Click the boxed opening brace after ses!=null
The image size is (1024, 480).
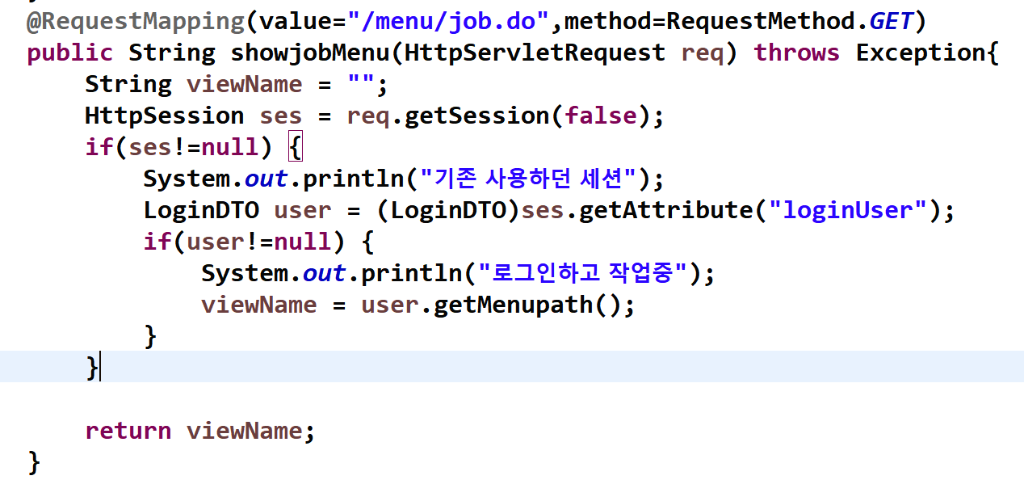[295, 148]
